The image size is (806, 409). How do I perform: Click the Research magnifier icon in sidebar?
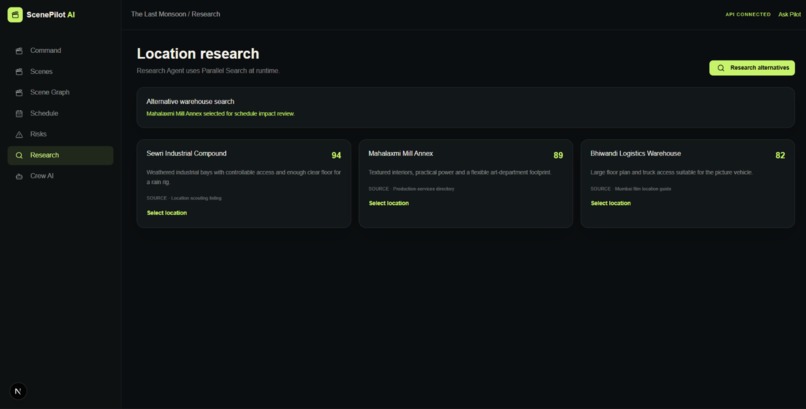point(19,155)
